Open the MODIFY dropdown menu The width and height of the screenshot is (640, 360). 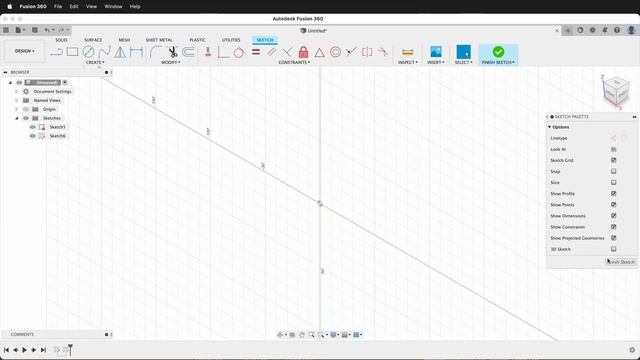[x=171, y=62]
